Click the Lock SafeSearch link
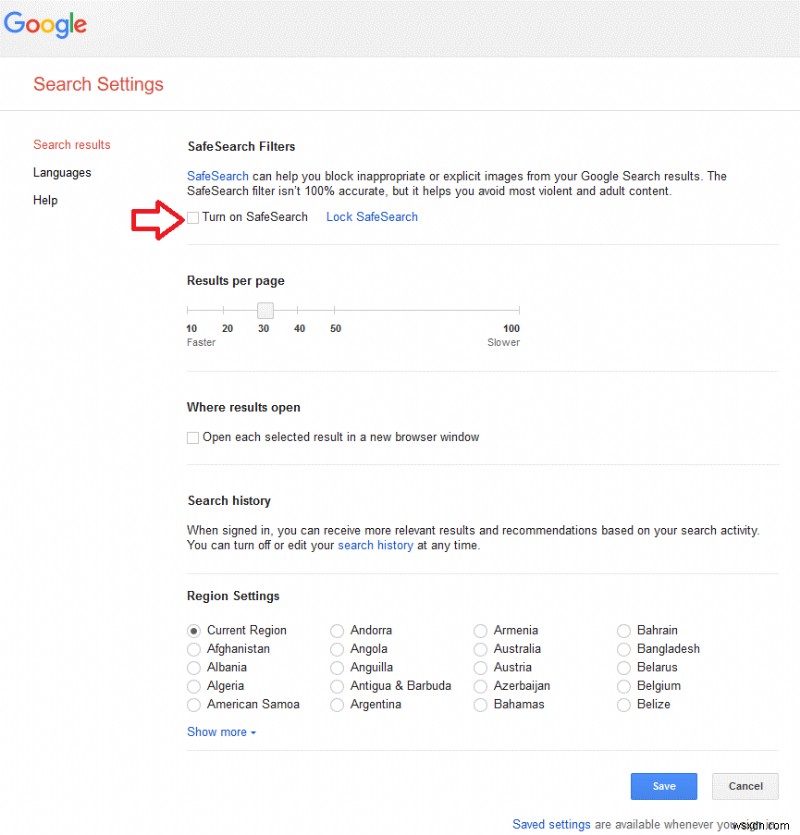The width and height of the screenshot is (800, 835). [x=371, y=217]
